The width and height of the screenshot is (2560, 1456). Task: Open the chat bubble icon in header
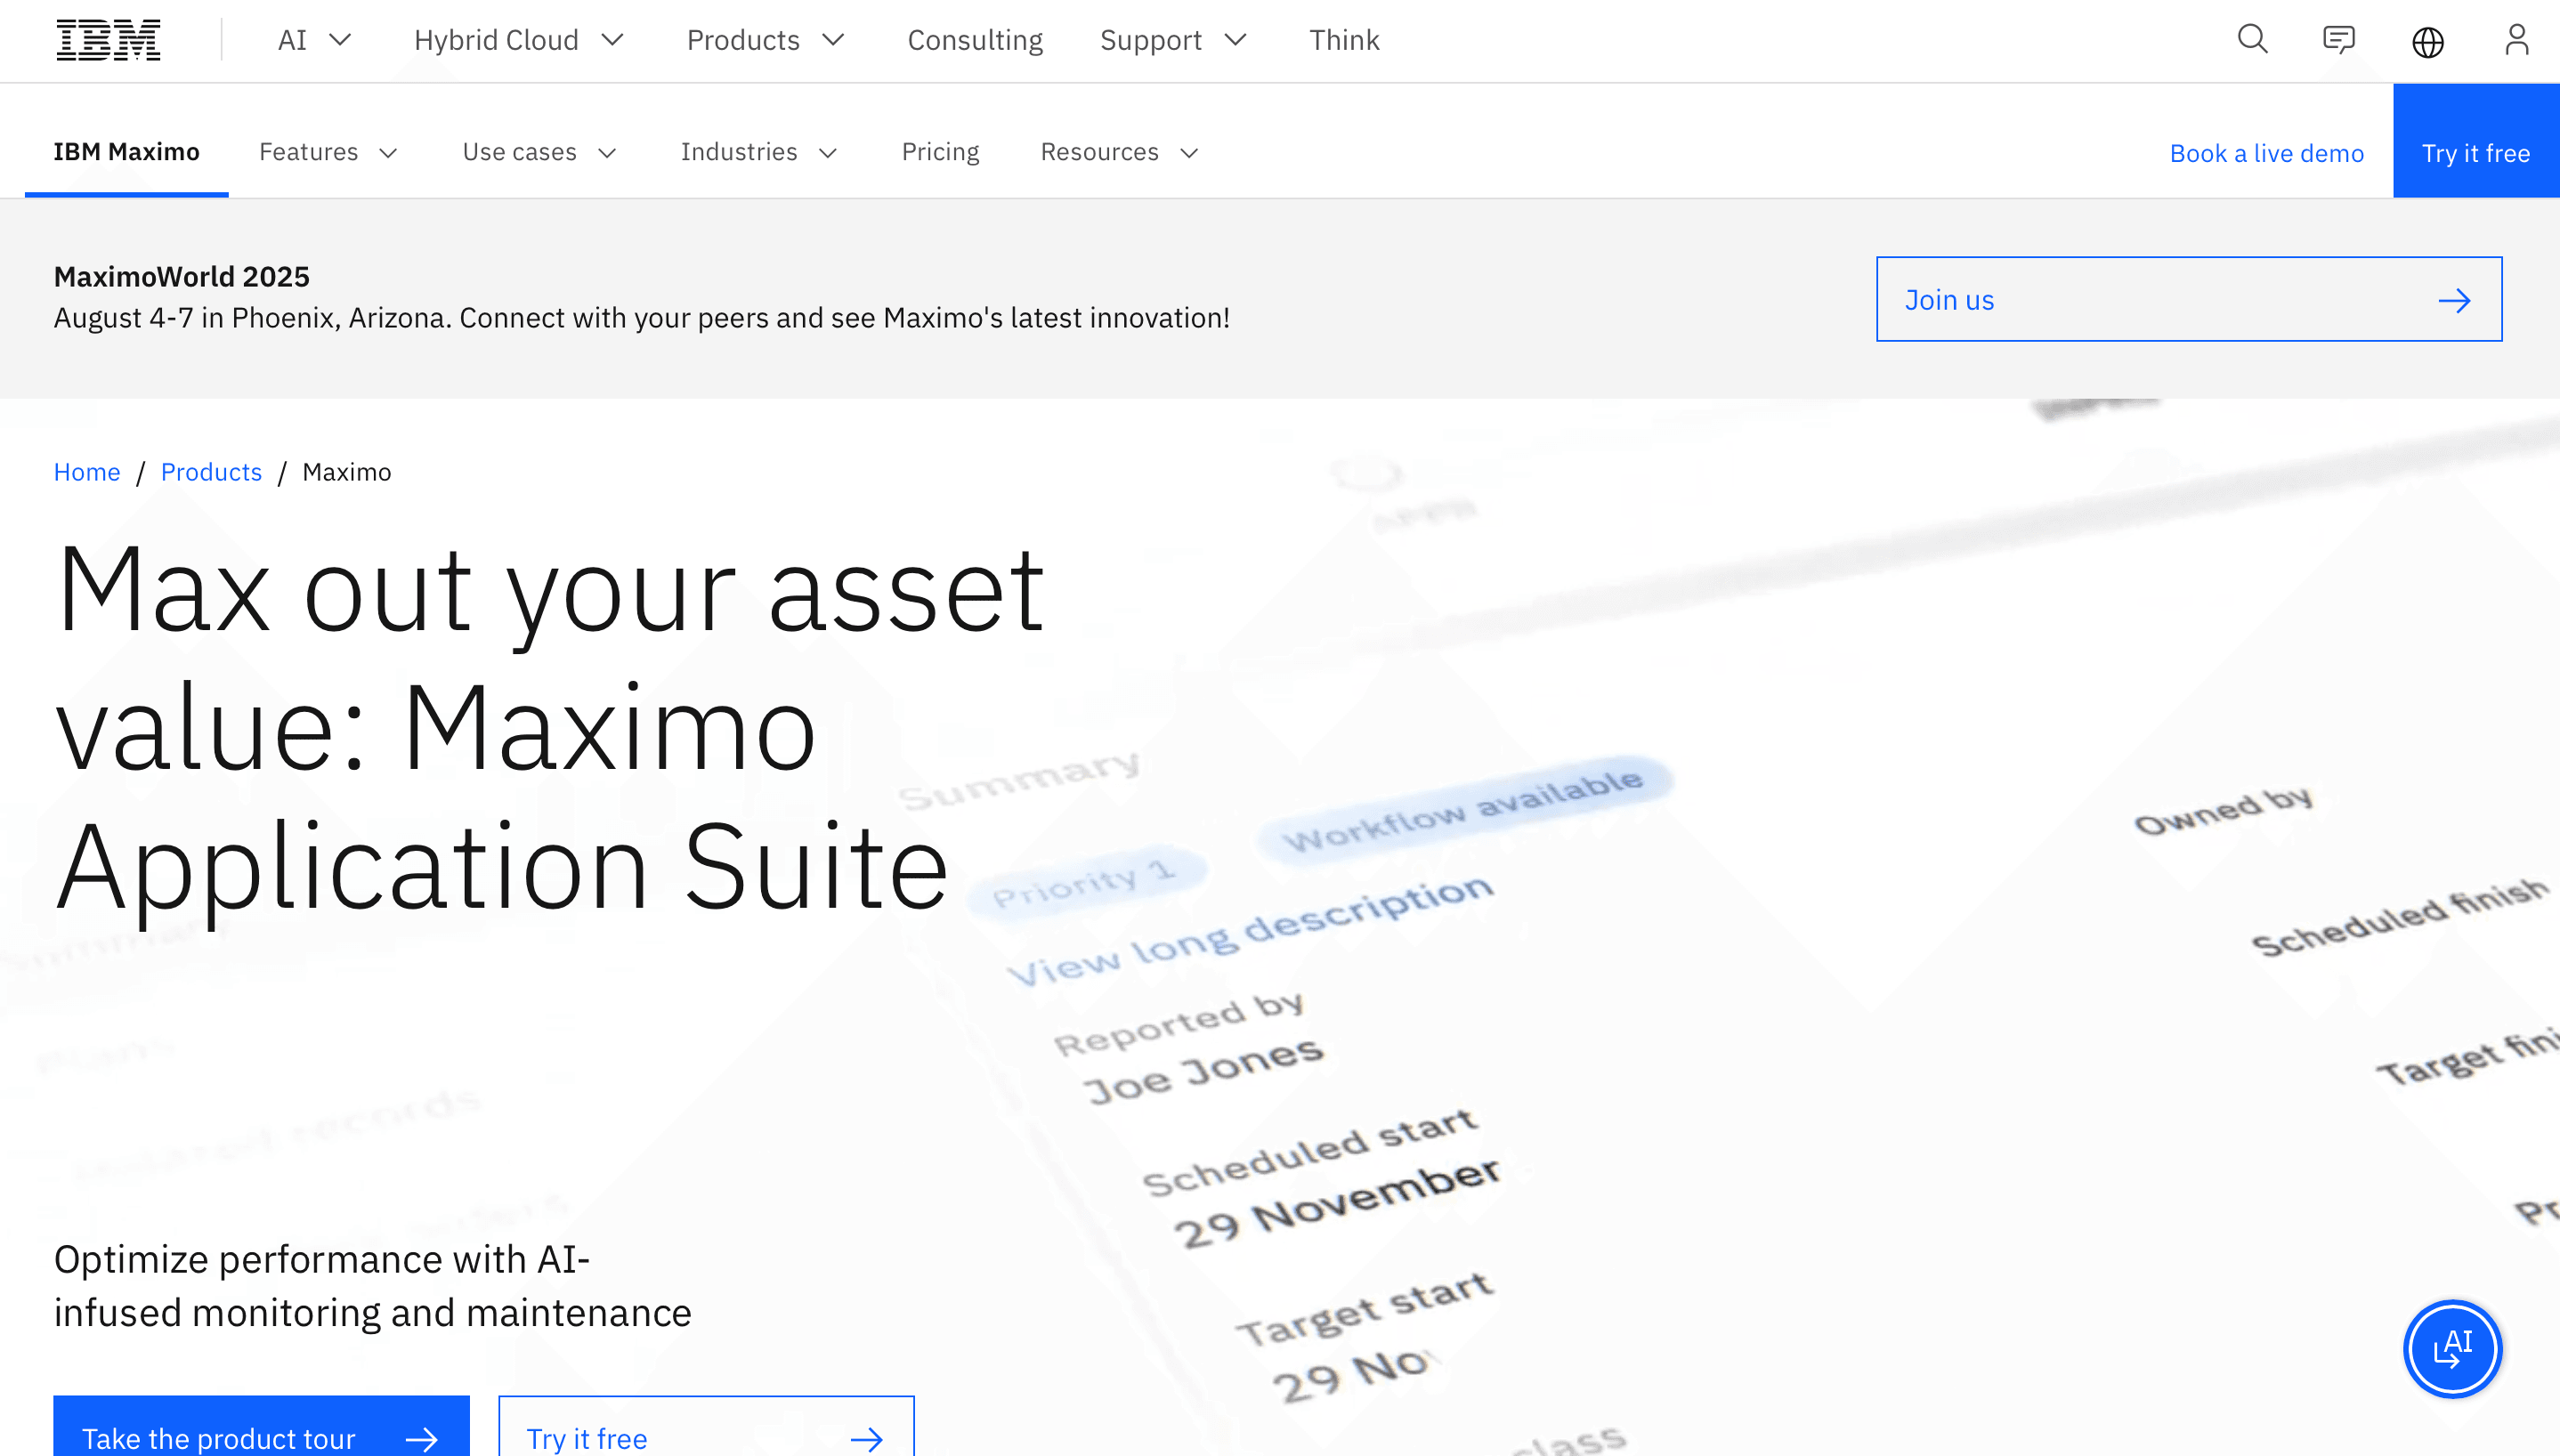2339,40
